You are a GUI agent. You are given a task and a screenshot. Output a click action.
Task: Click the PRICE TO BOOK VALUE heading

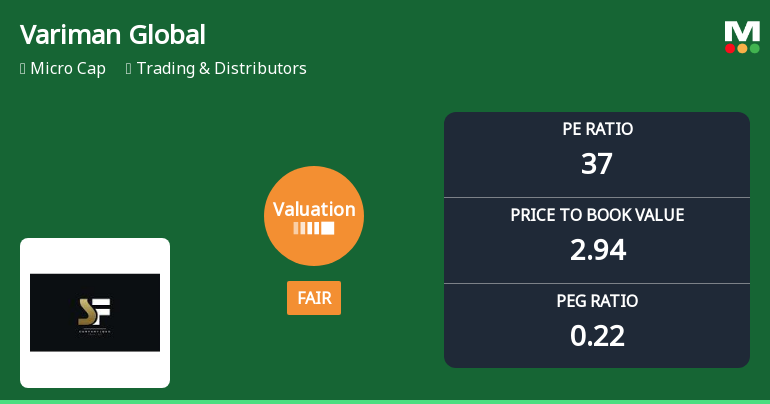tap(597, 215)
